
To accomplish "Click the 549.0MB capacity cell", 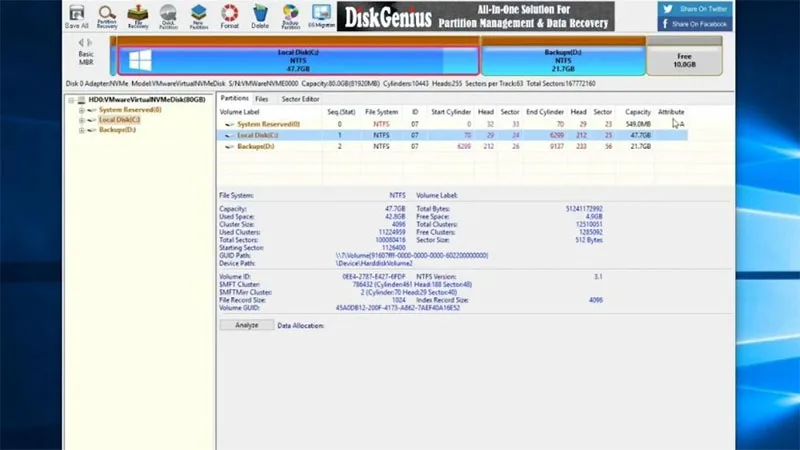I will [x=638, y=124].
